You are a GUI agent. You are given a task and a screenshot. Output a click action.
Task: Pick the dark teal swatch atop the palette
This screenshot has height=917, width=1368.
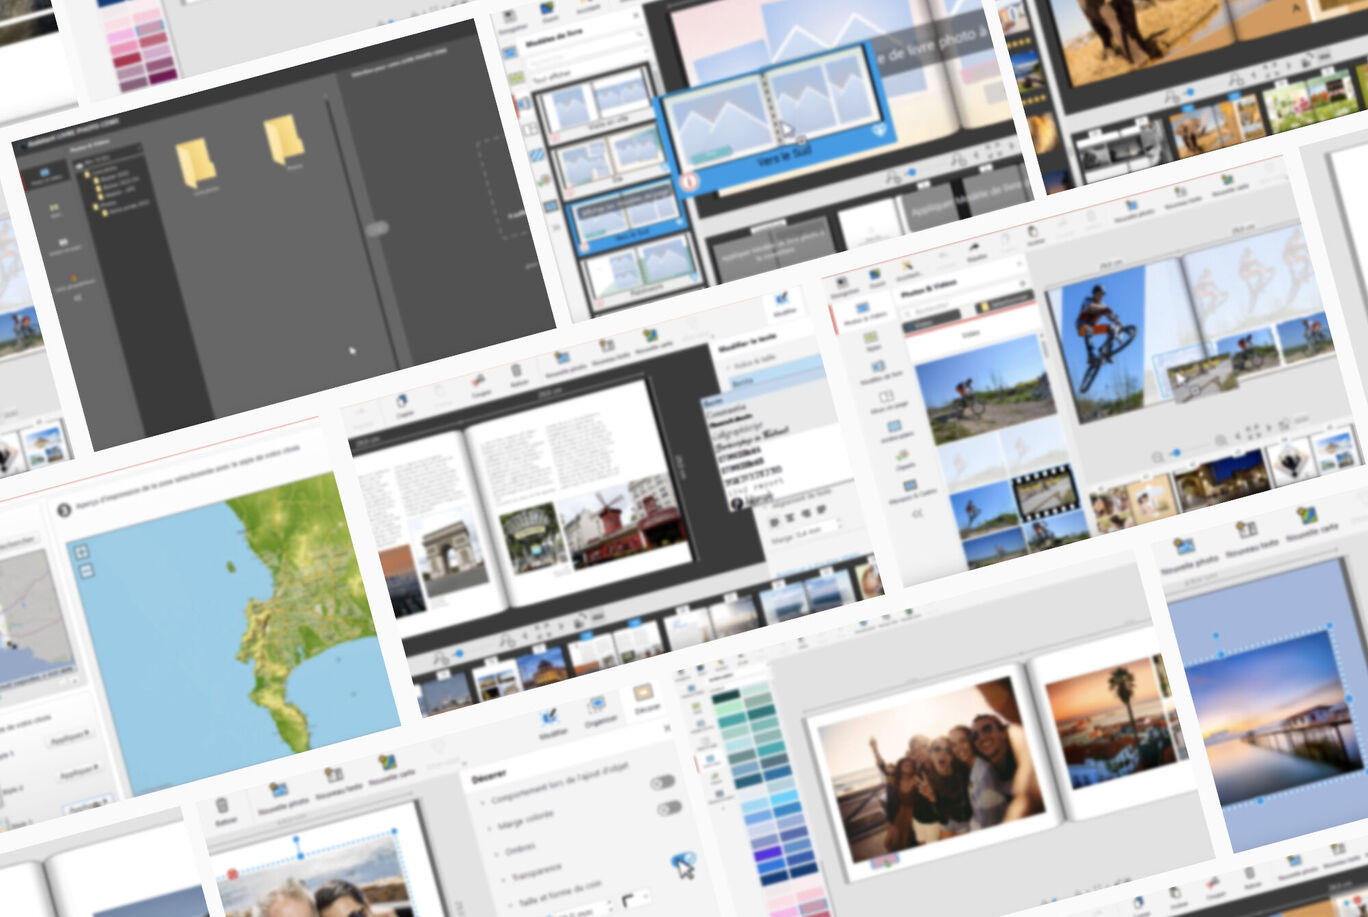point(726,697)
